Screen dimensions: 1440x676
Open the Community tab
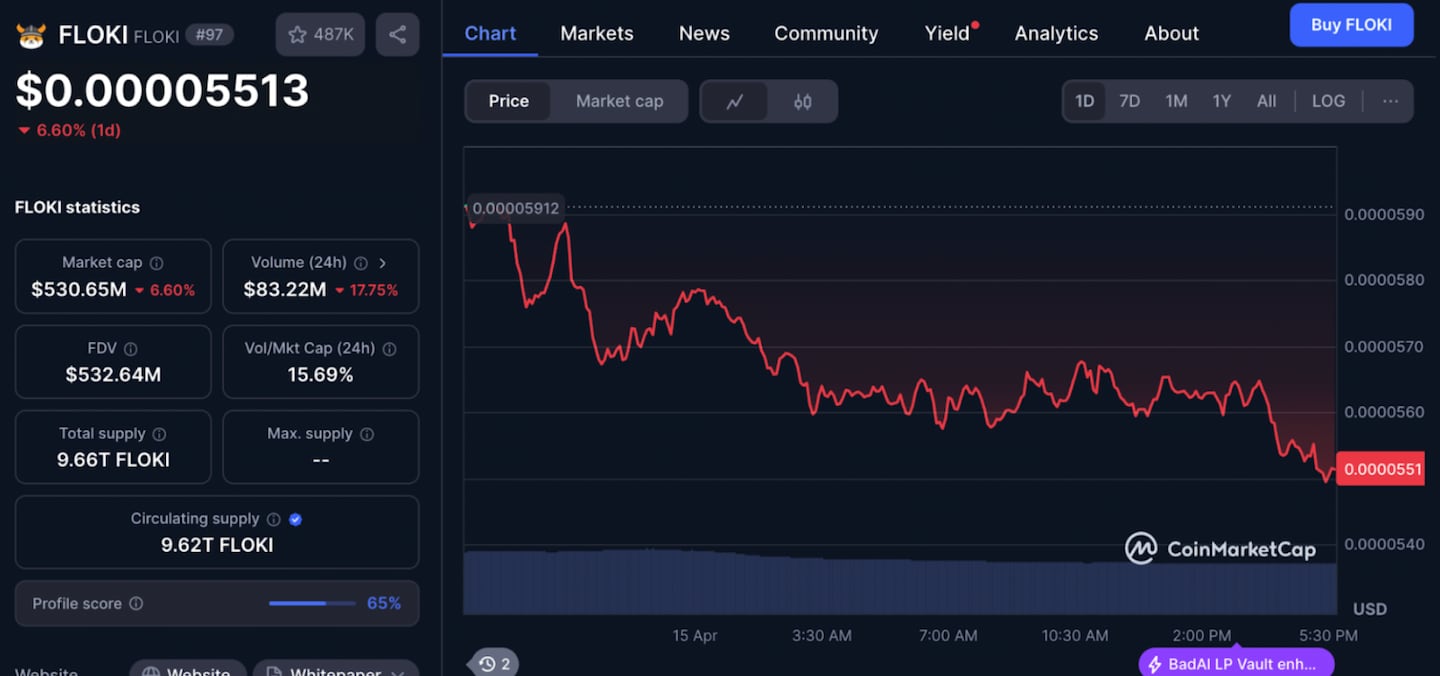point(826,33)
